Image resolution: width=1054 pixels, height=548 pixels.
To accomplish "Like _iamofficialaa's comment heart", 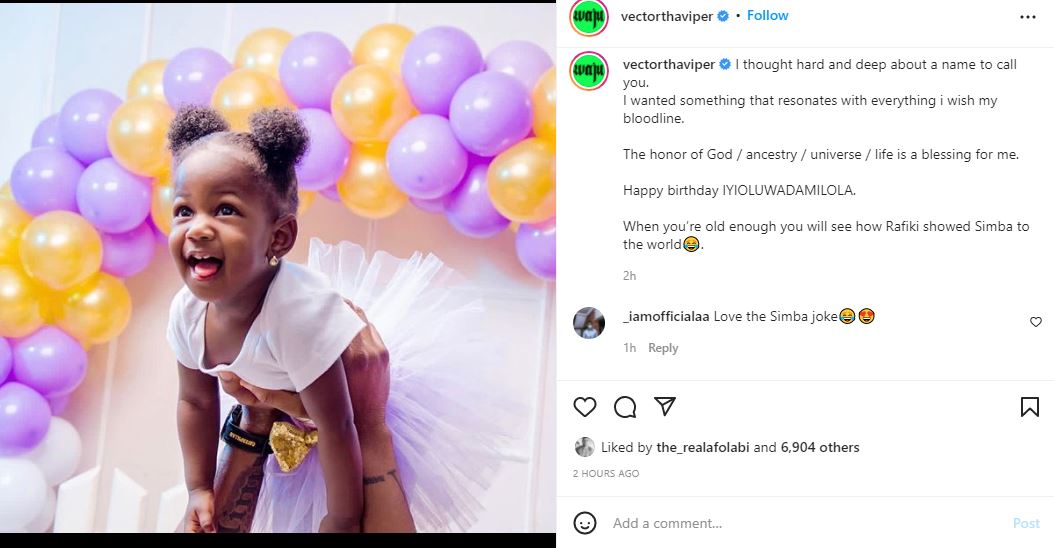I will tap(1036, 322).
